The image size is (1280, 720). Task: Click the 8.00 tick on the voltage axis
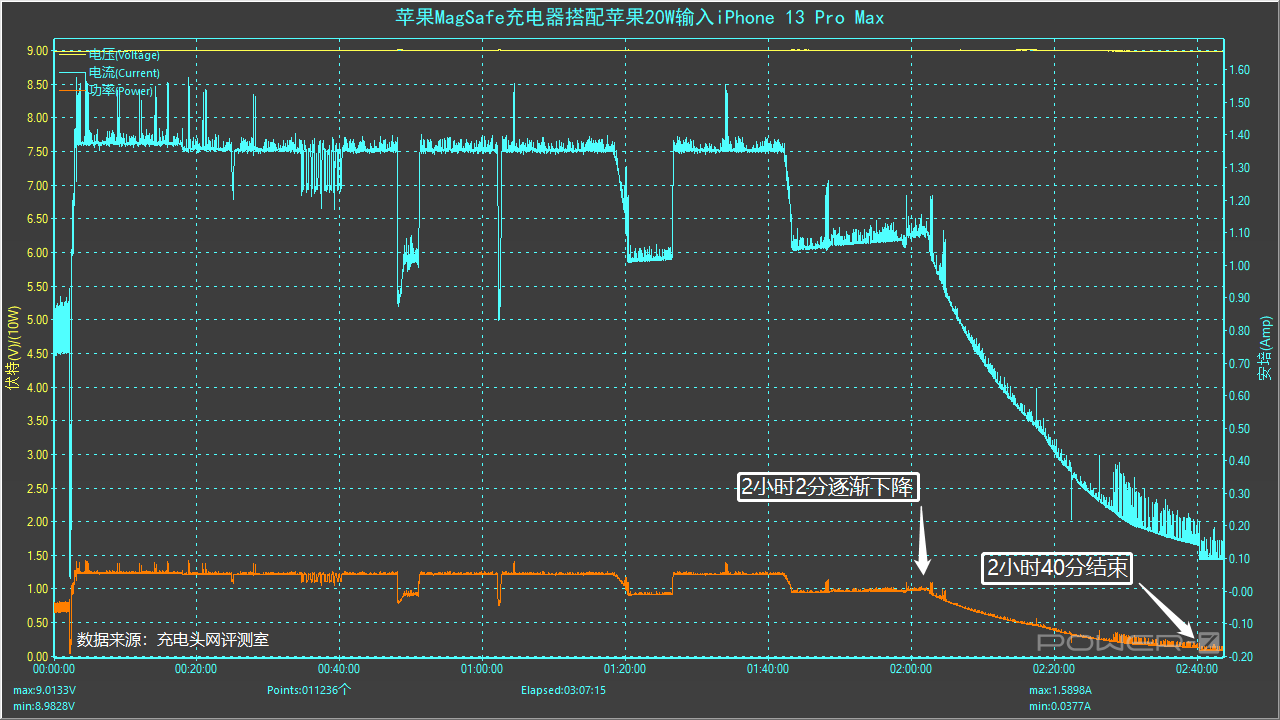pos(37,118)
